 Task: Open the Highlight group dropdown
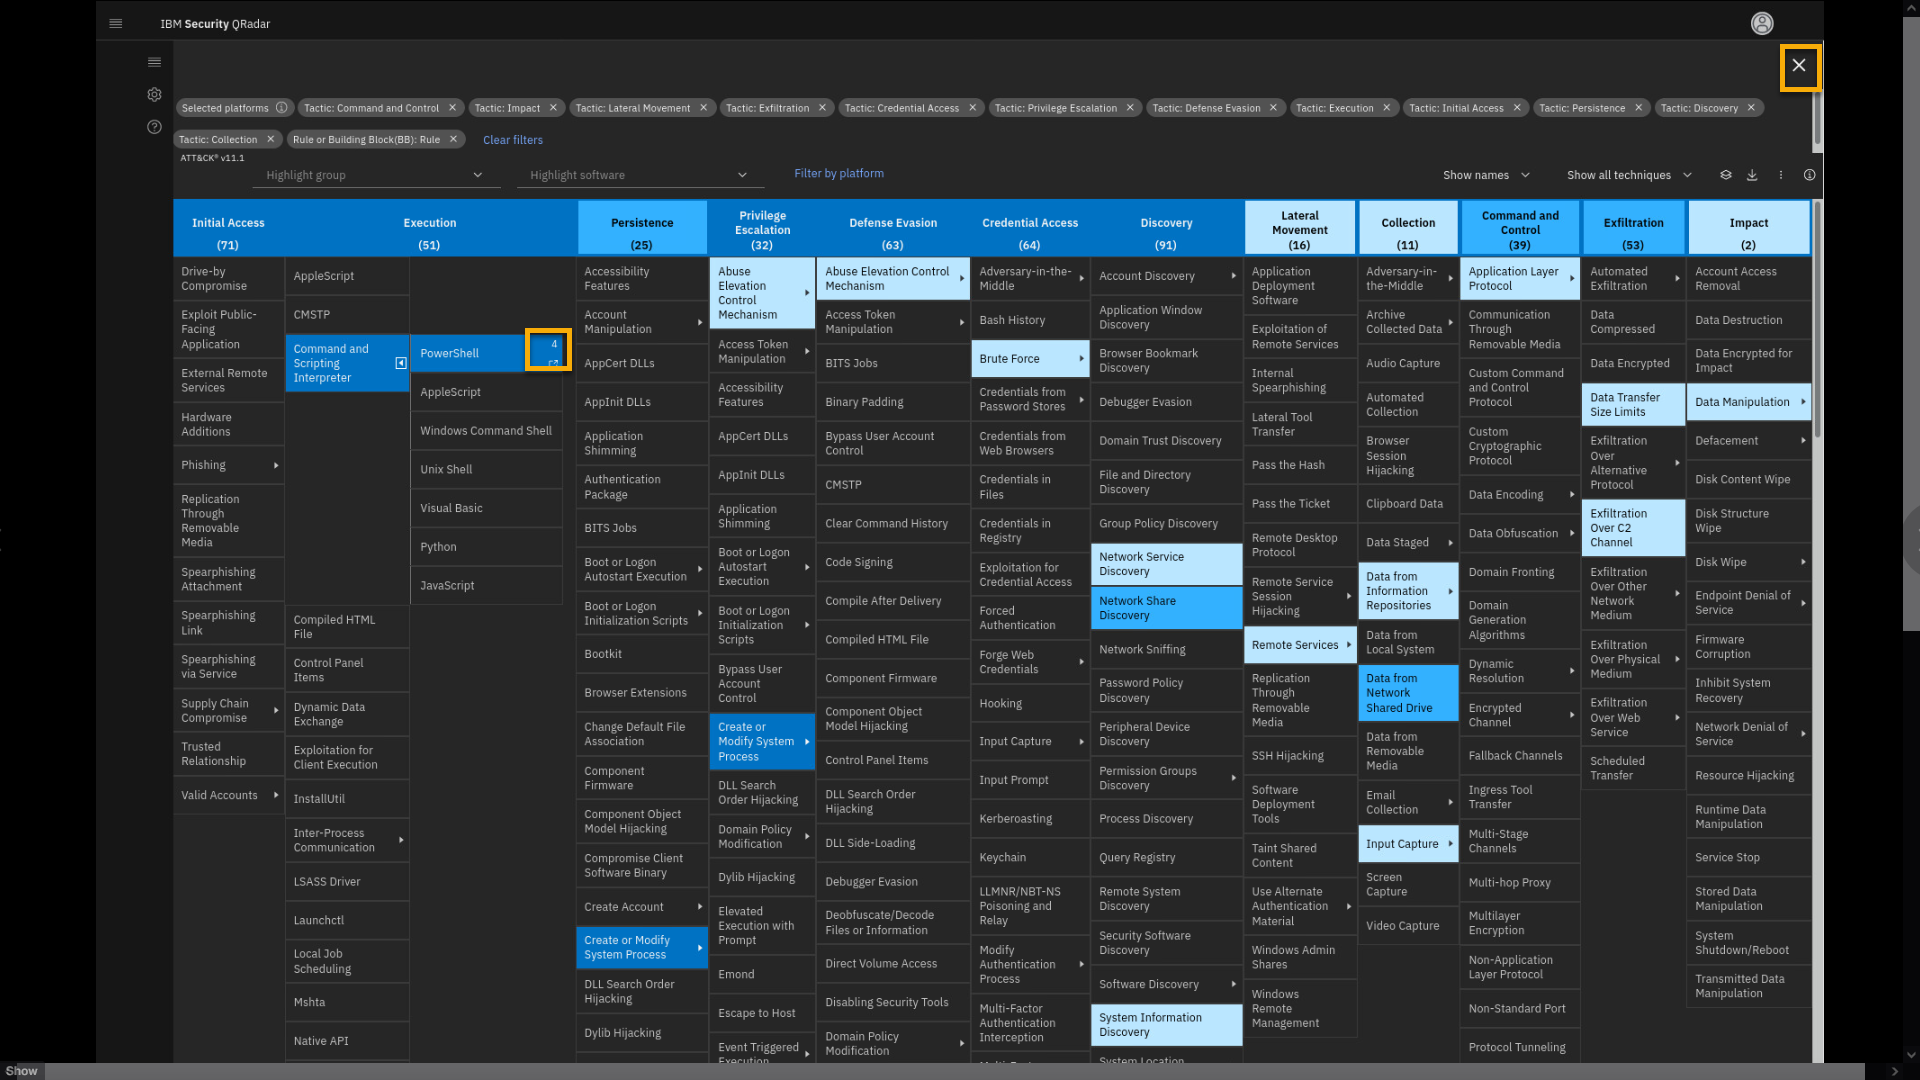point(375,175)
